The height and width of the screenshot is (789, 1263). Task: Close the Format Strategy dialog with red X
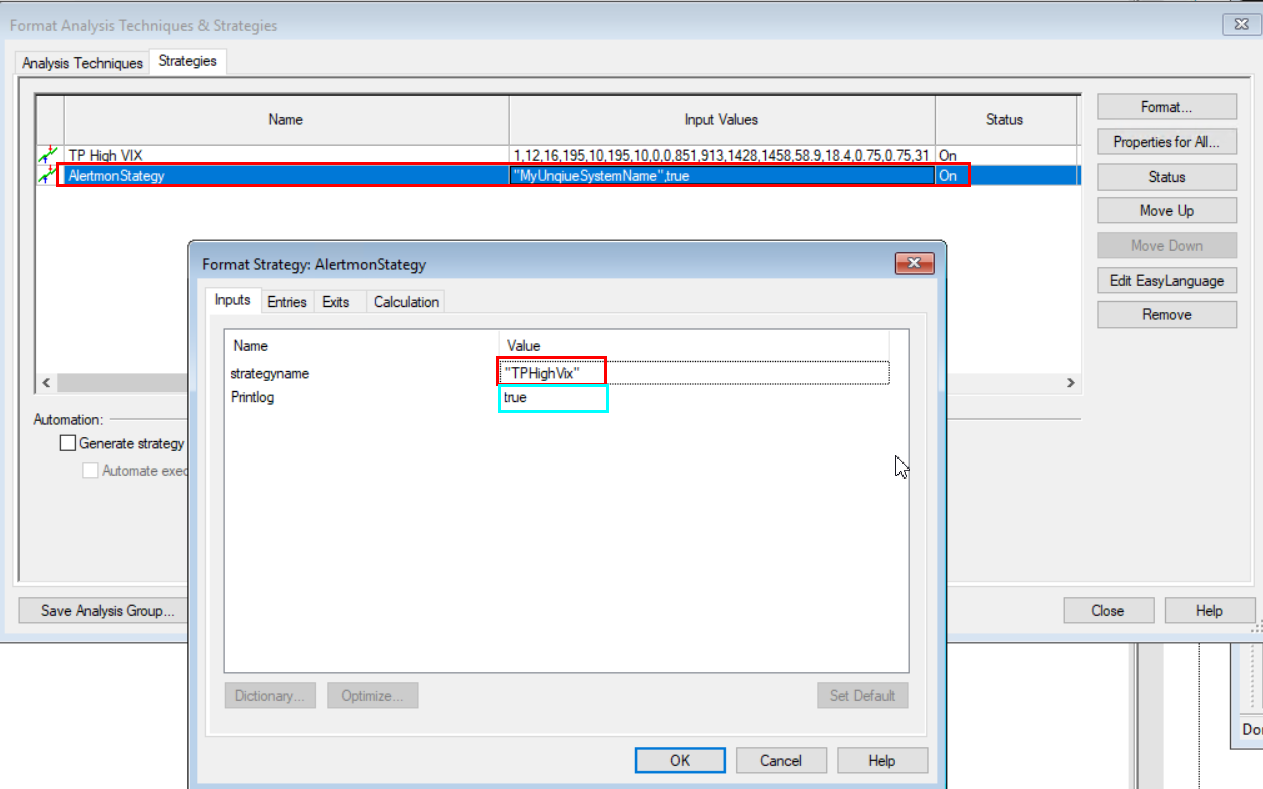point(914,264)
